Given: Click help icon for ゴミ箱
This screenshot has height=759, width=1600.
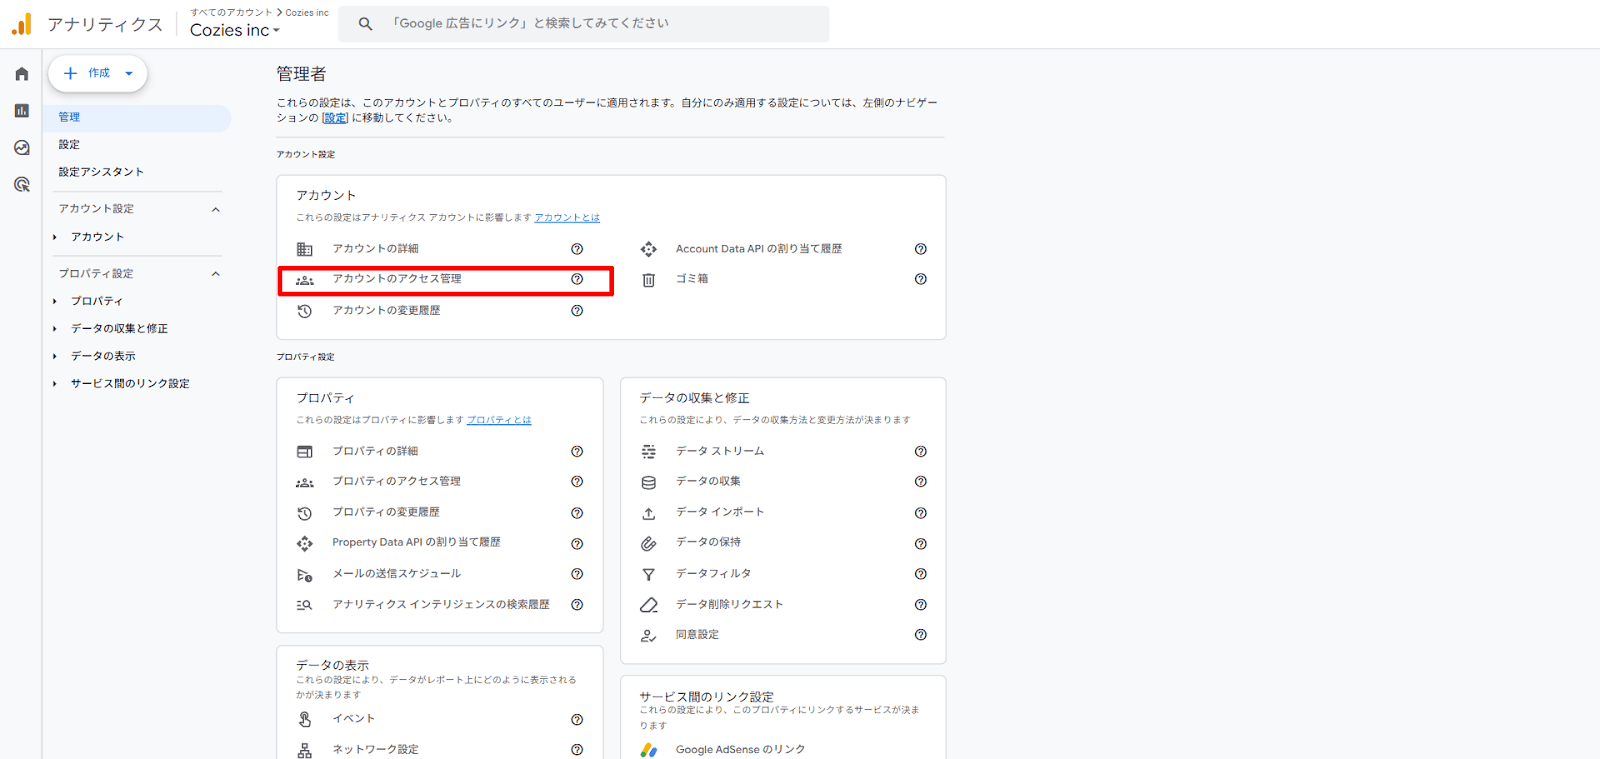Looking at the screenshot, I should 921,279.
